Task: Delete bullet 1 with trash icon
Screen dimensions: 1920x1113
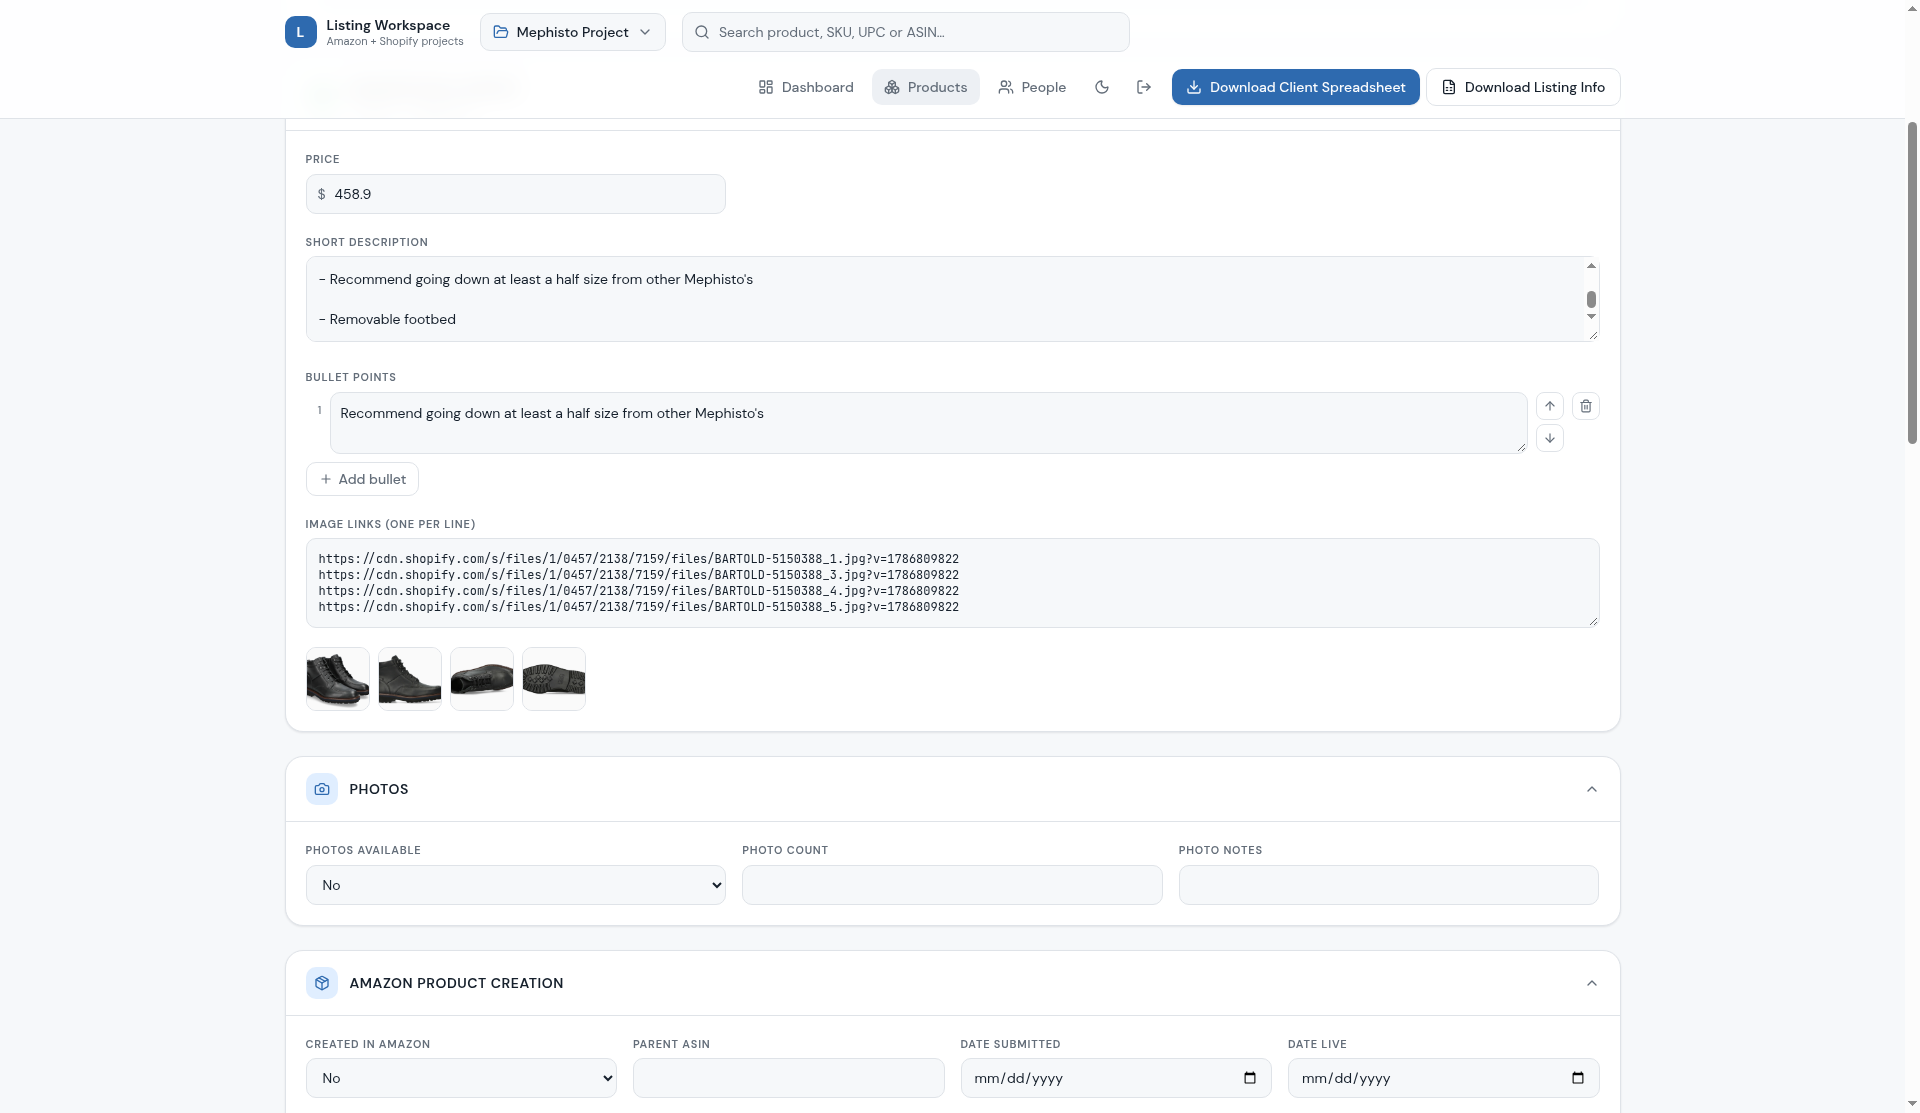Action: click(1586, 406)
